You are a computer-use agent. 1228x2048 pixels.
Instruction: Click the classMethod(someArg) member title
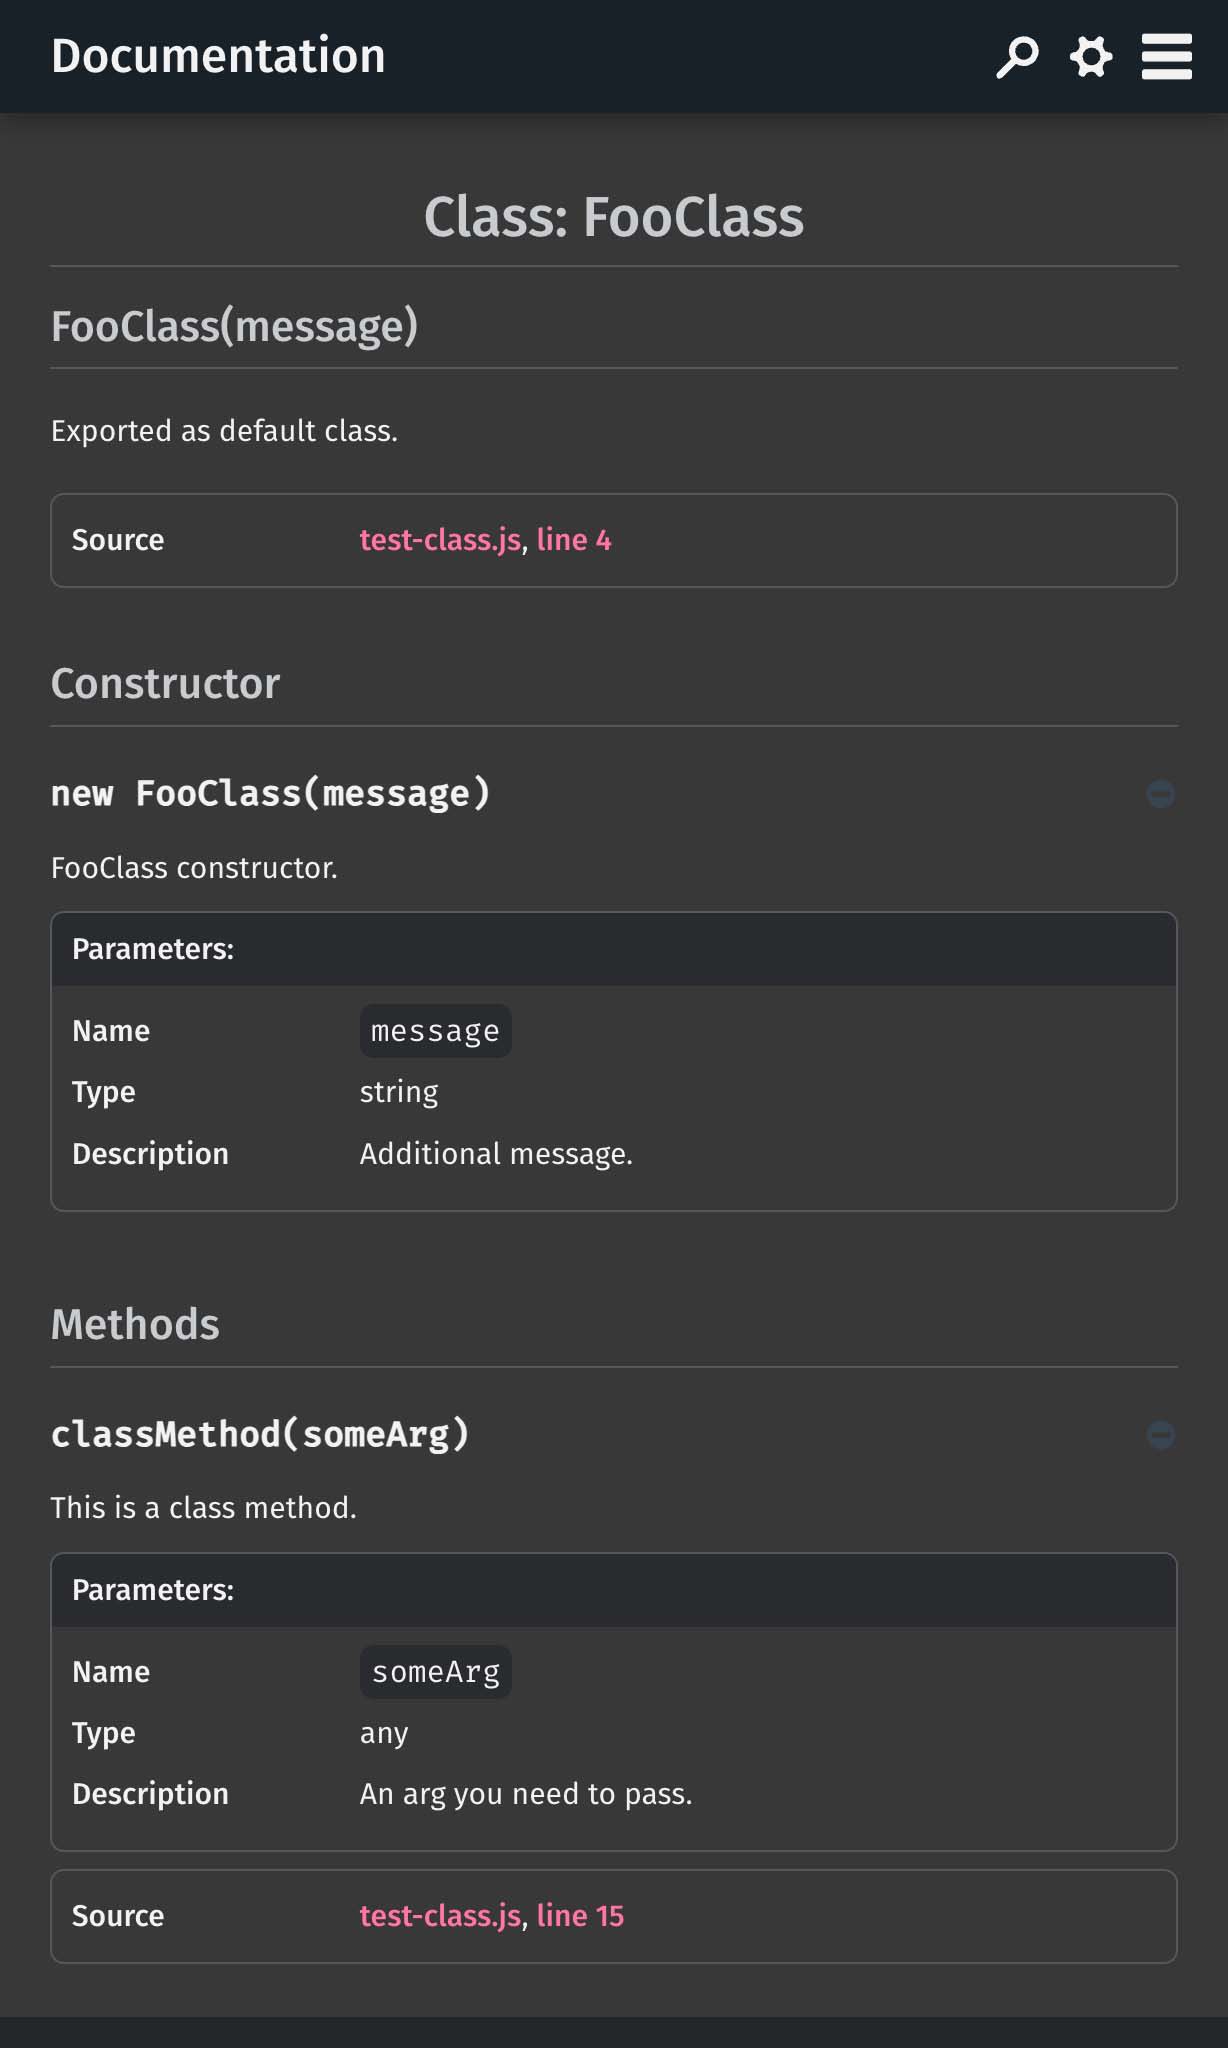(x=260, y=1434)
